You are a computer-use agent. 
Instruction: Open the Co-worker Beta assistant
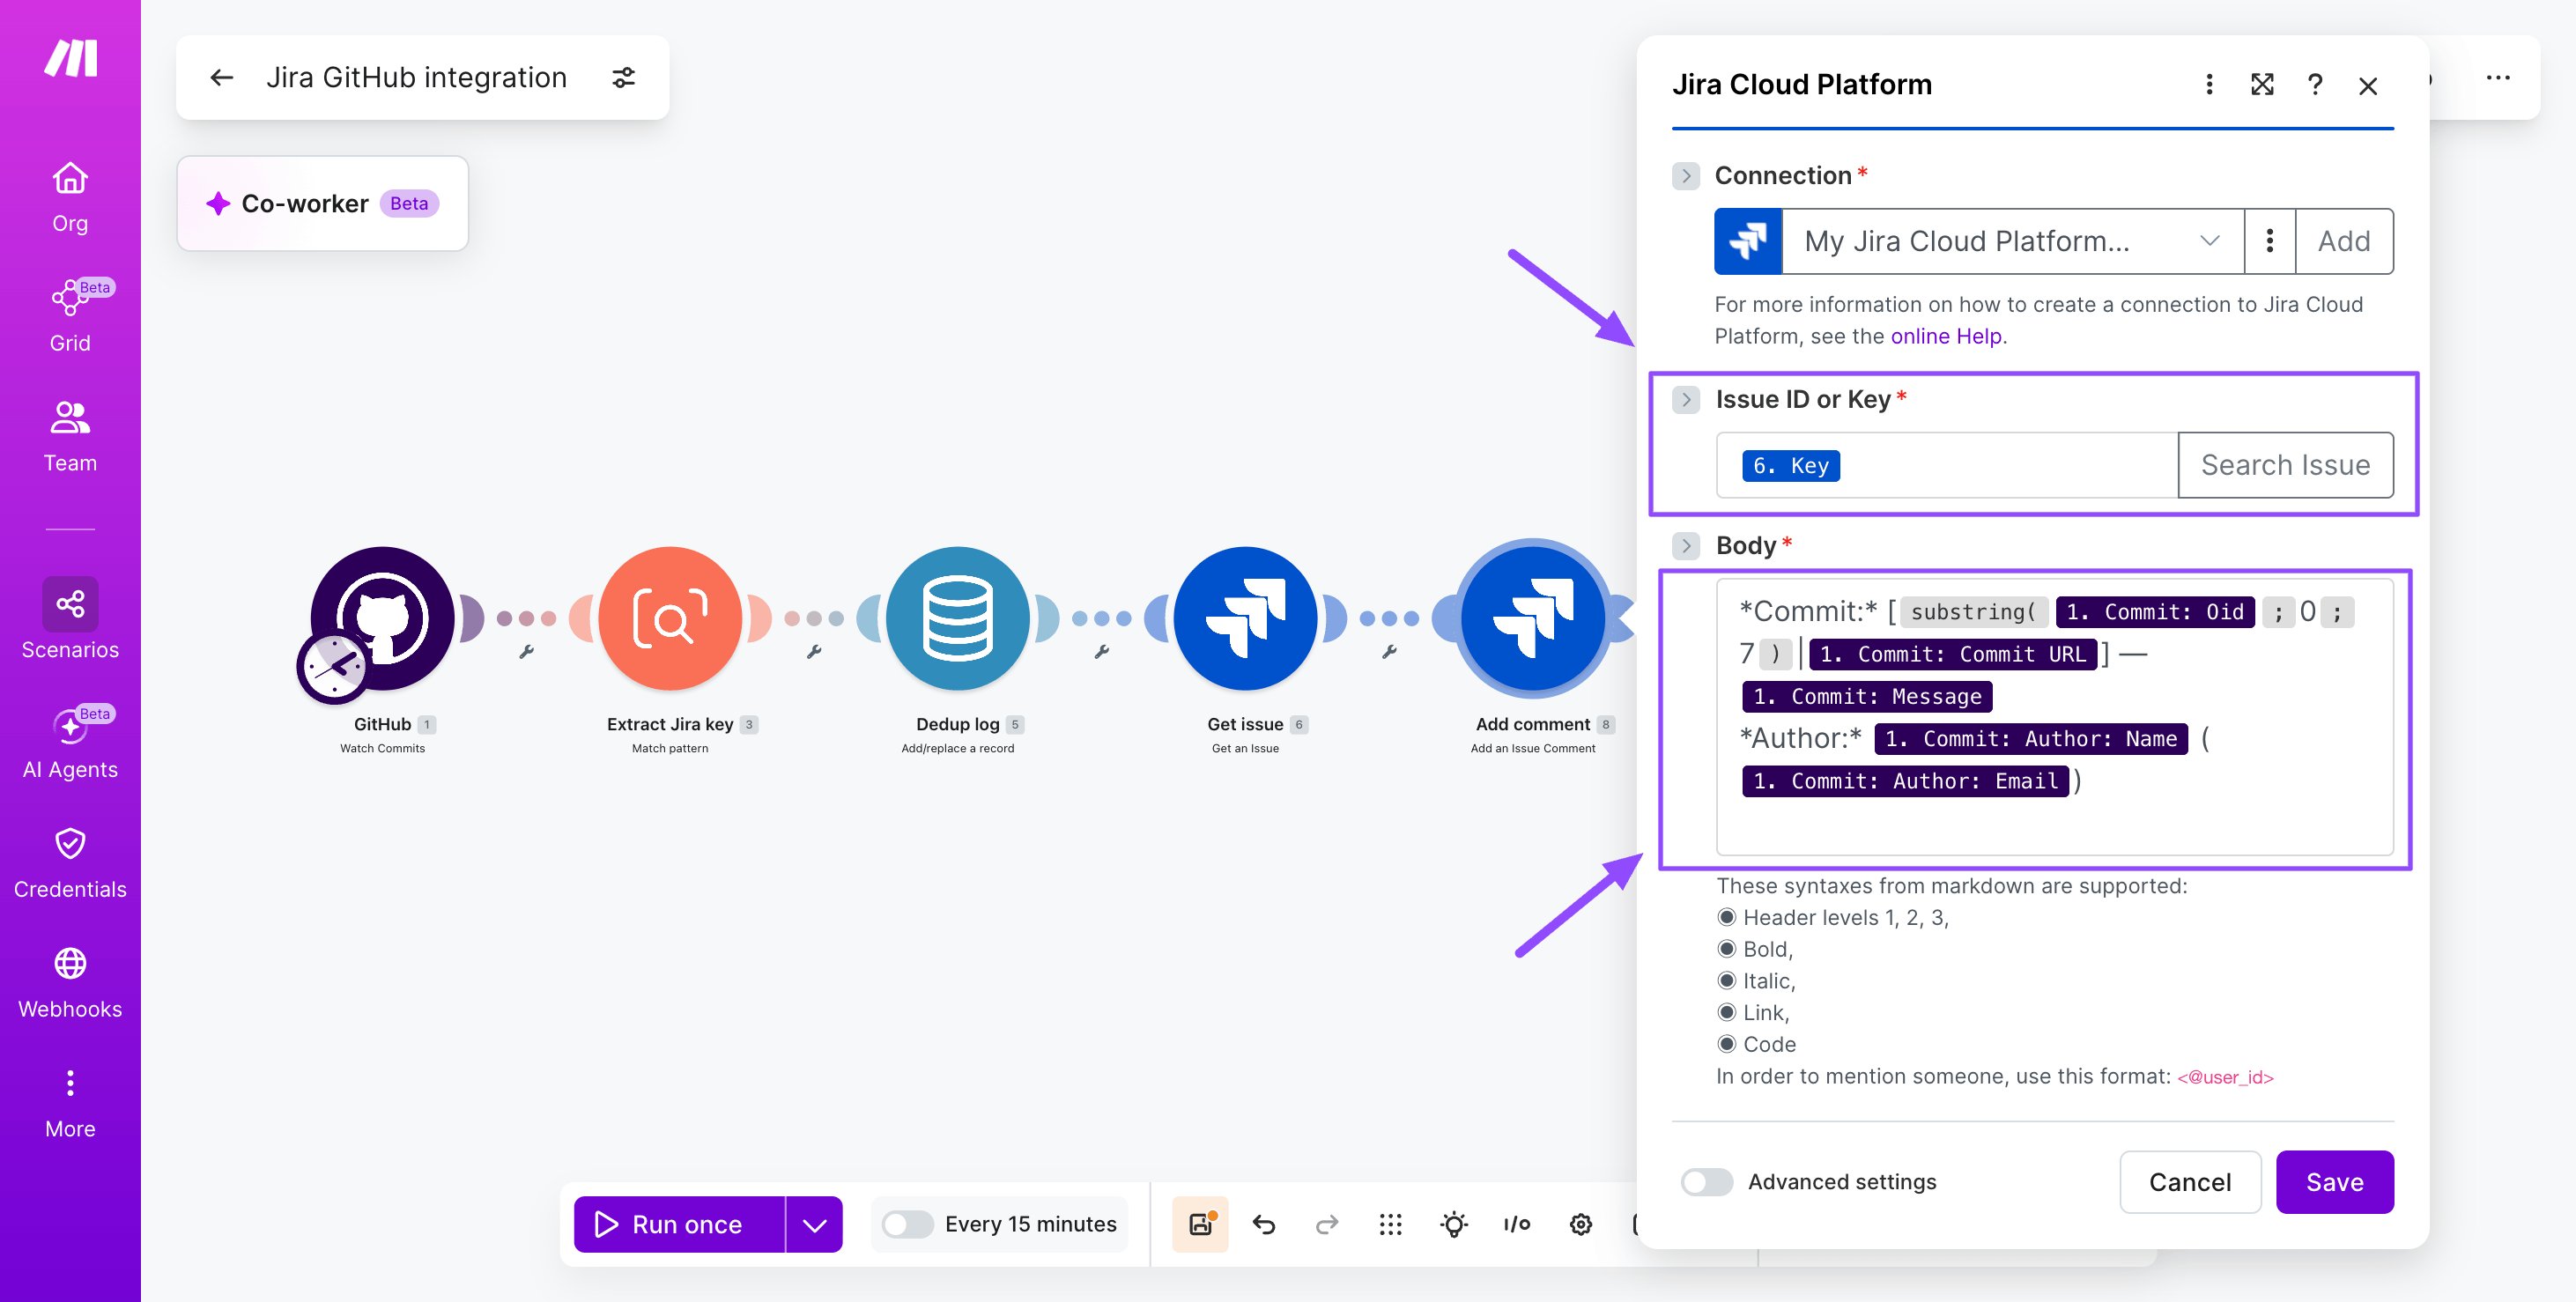click(322, 203)
